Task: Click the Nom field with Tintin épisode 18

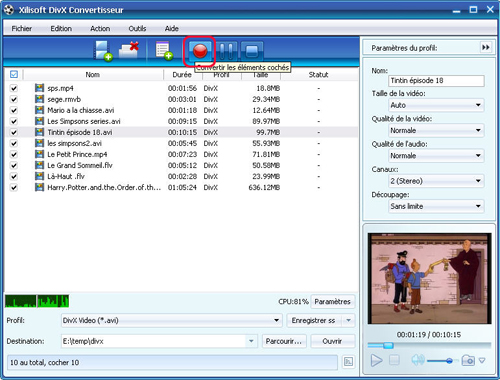Action: coord(436,80)
